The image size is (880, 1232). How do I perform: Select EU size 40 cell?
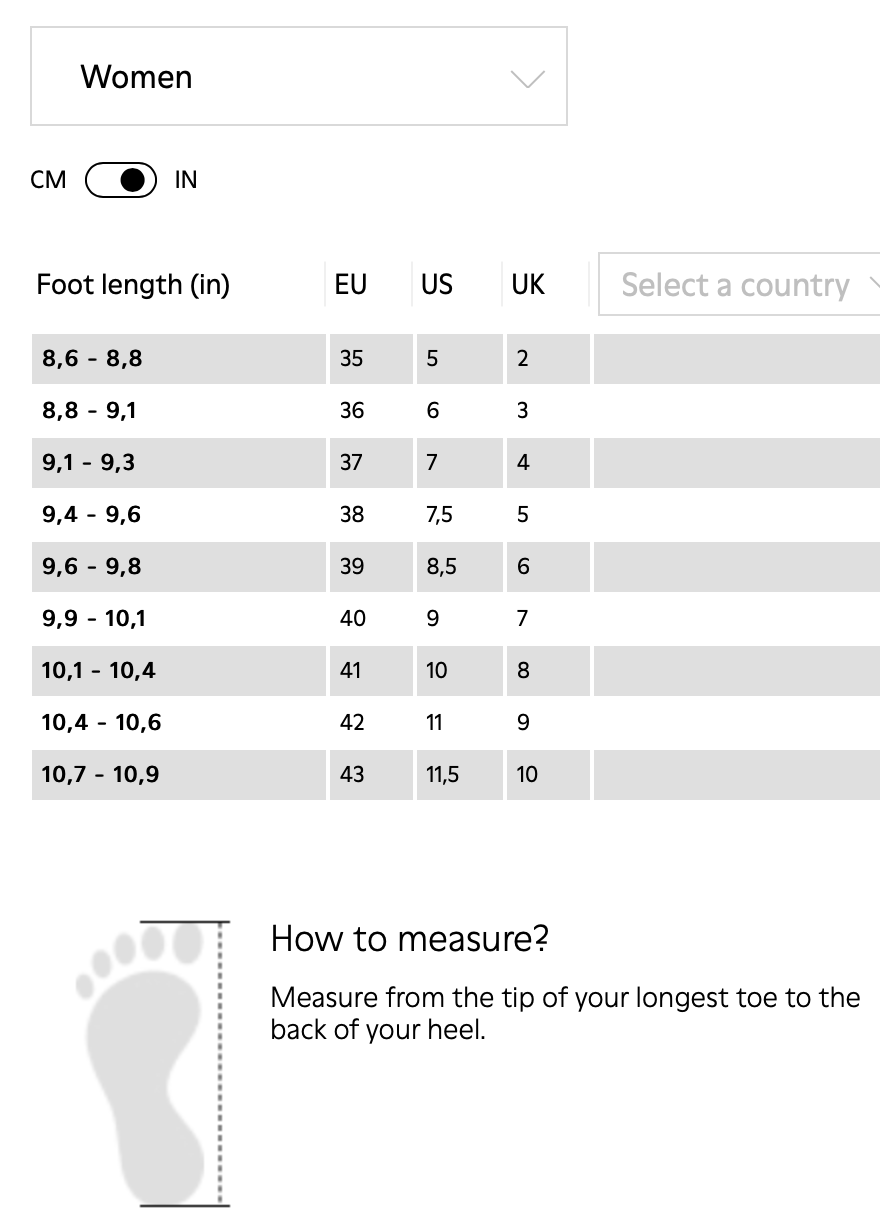point(353,619)
